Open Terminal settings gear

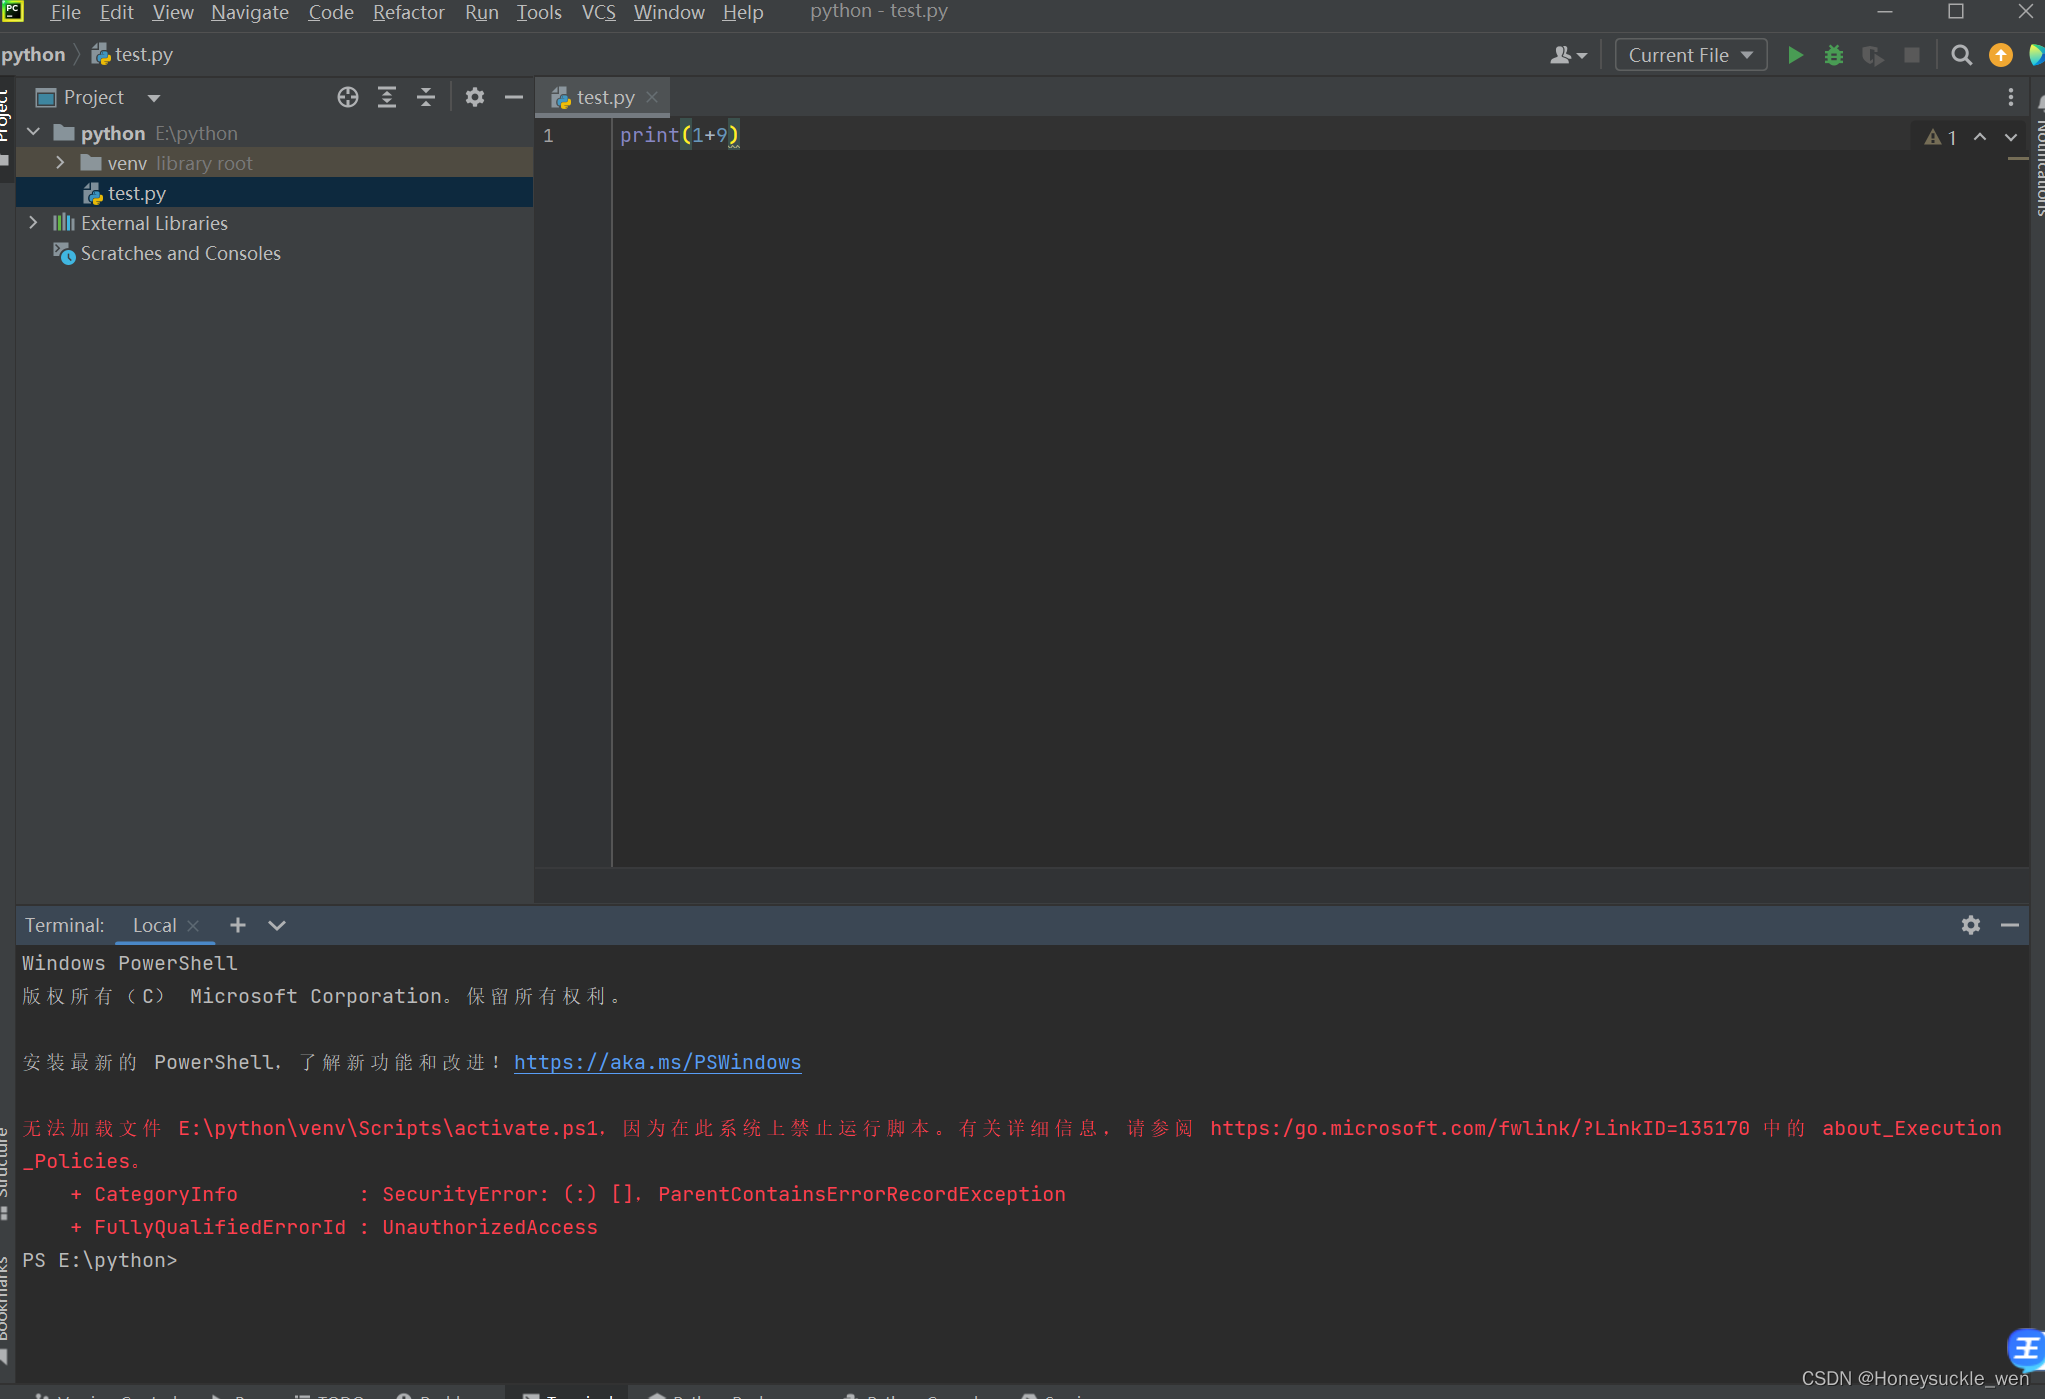coord(1971,925)
